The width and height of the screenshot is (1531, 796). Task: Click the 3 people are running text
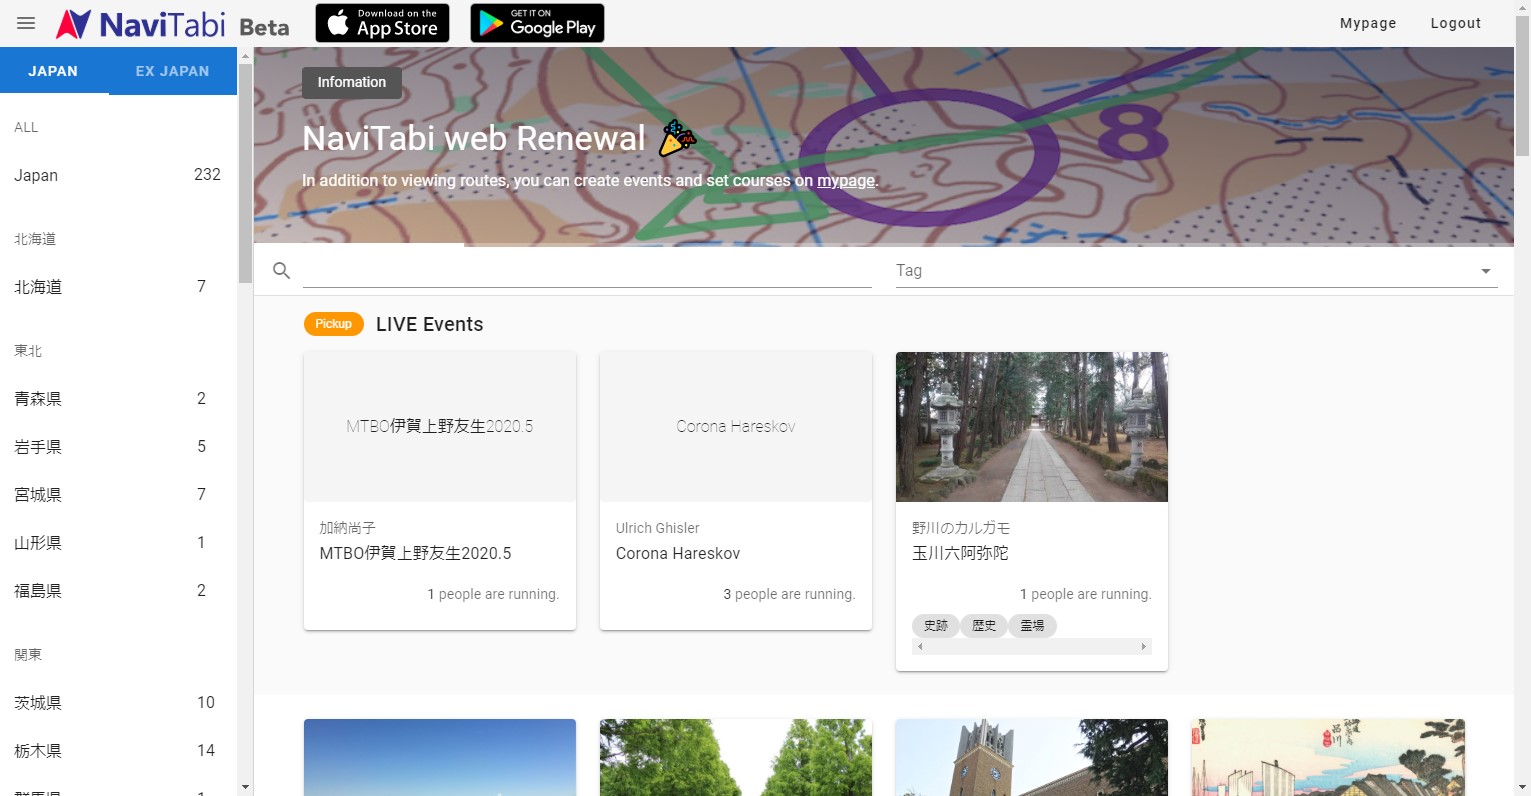789,594
